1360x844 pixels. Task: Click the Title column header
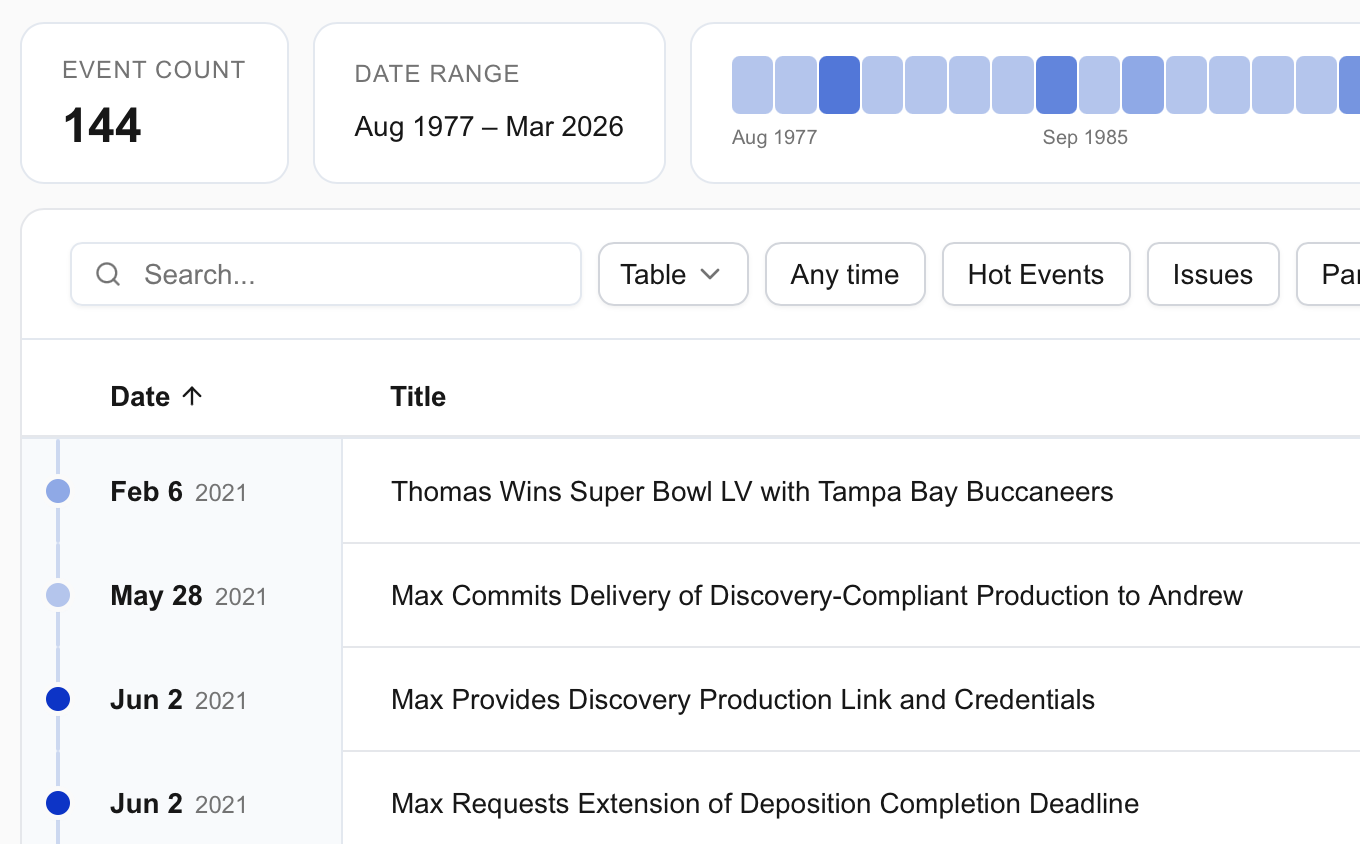click(417, 395)
